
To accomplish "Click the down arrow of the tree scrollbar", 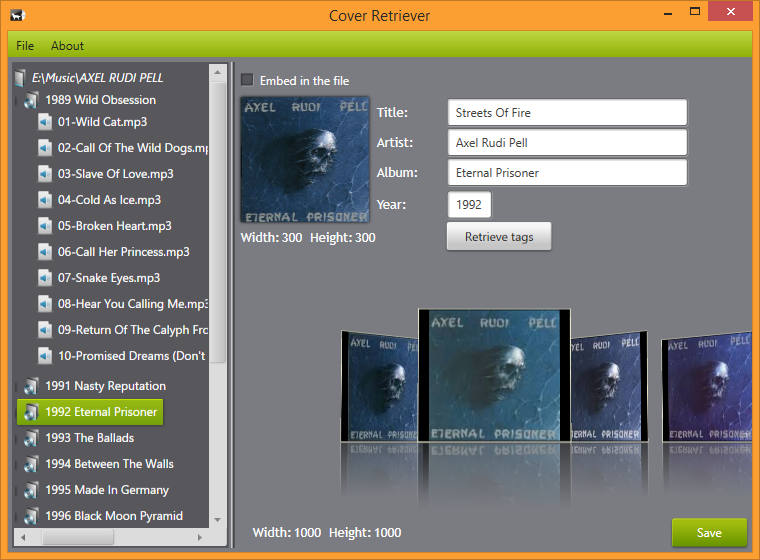I will (x=218, y=520).
